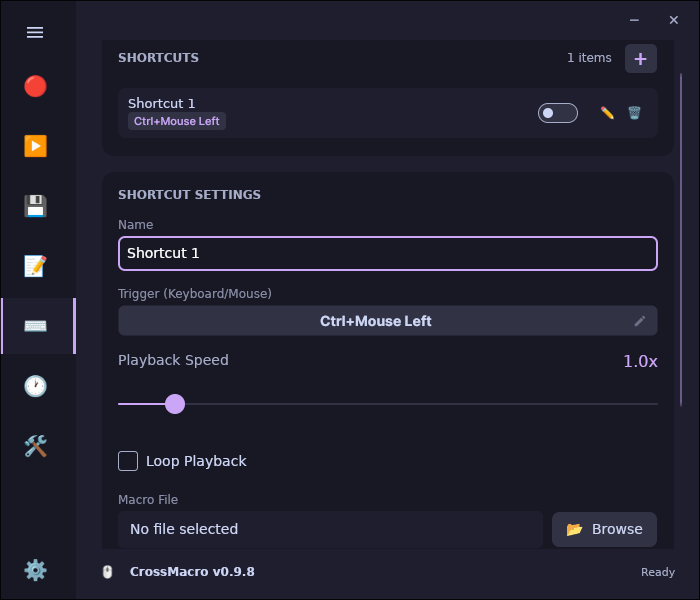Open the red Record tab icon

click(x=35, y=86)
